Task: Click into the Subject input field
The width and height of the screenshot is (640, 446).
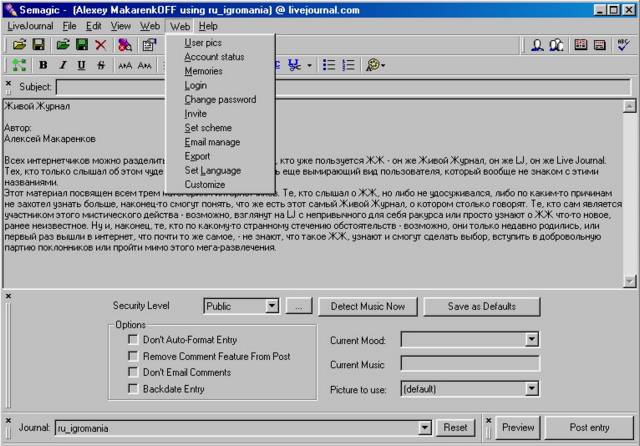Action: (x=344, y=87)
